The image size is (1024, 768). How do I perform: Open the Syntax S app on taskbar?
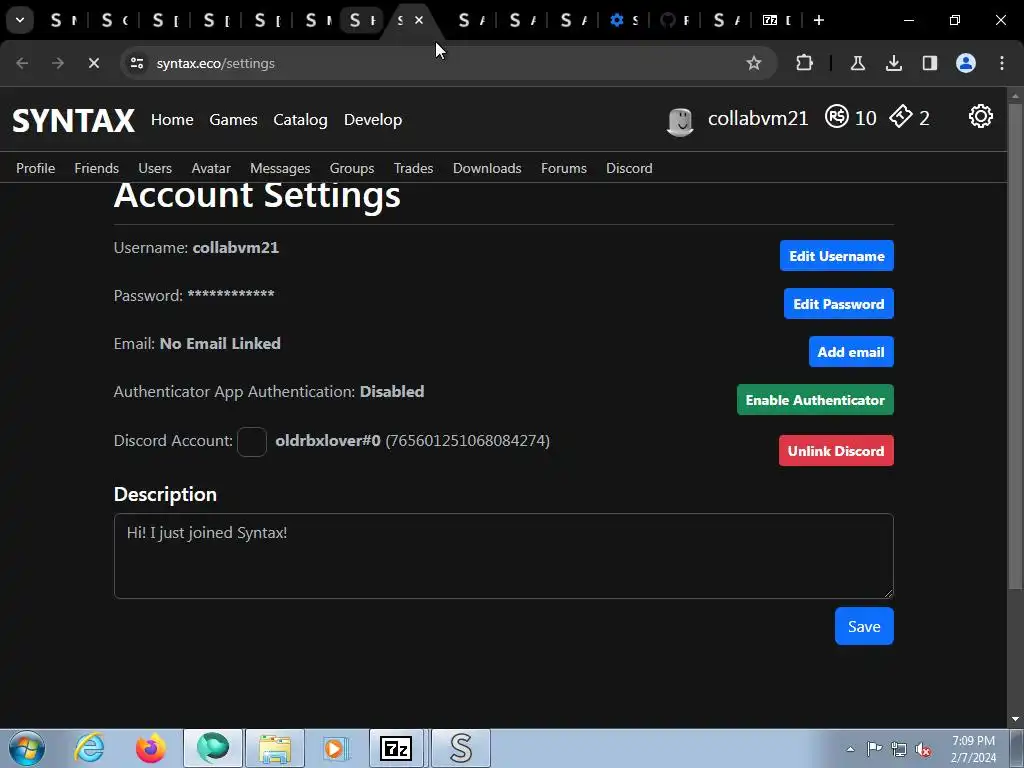460,748
